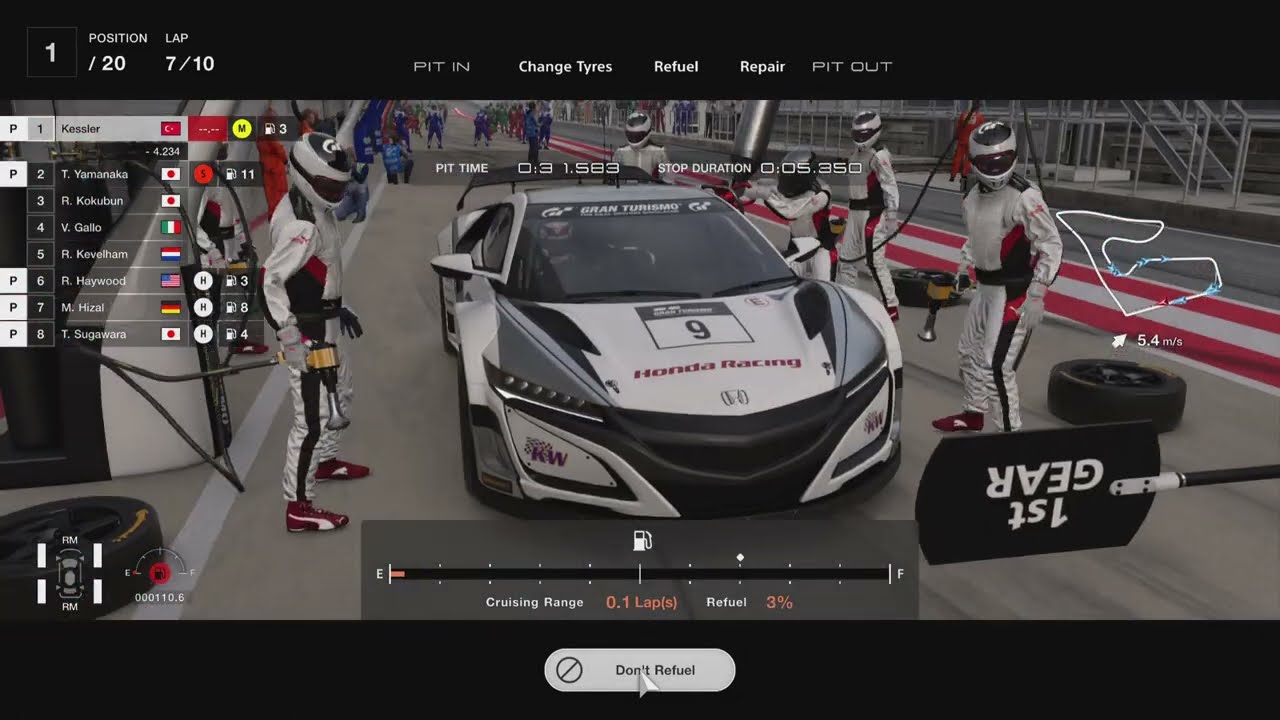Select the V. Gallo driver name
This screenshot has width=1280, height=720.
[81, 228]
